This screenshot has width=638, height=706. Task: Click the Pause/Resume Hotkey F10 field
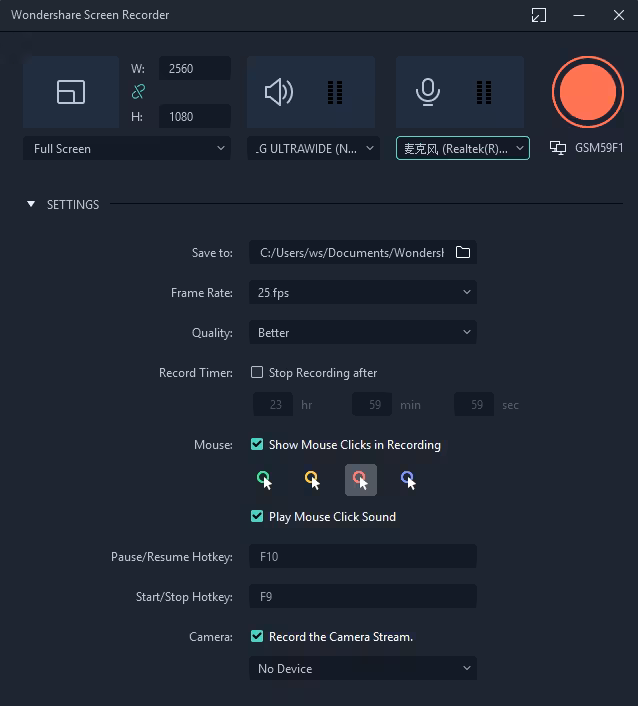pyautogui.click(x=363, y=556)
